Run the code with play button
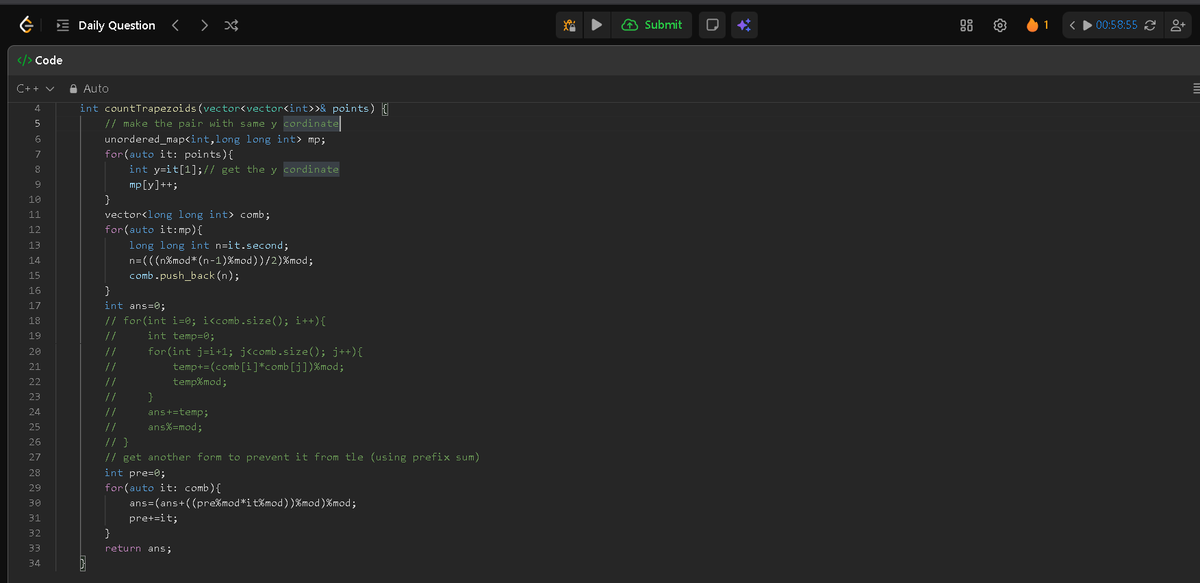 pyautogui.click(x=596, y=25)
